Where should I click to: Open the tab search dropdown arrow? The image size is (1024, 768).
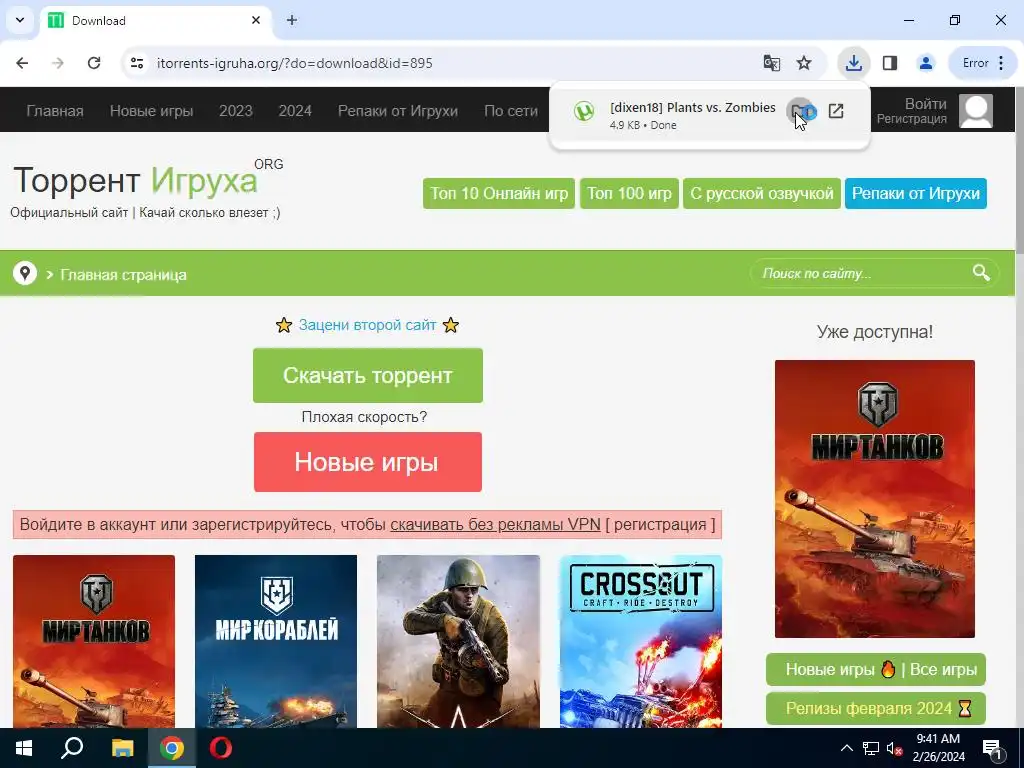pyautogui.click(x=20, y=20)
